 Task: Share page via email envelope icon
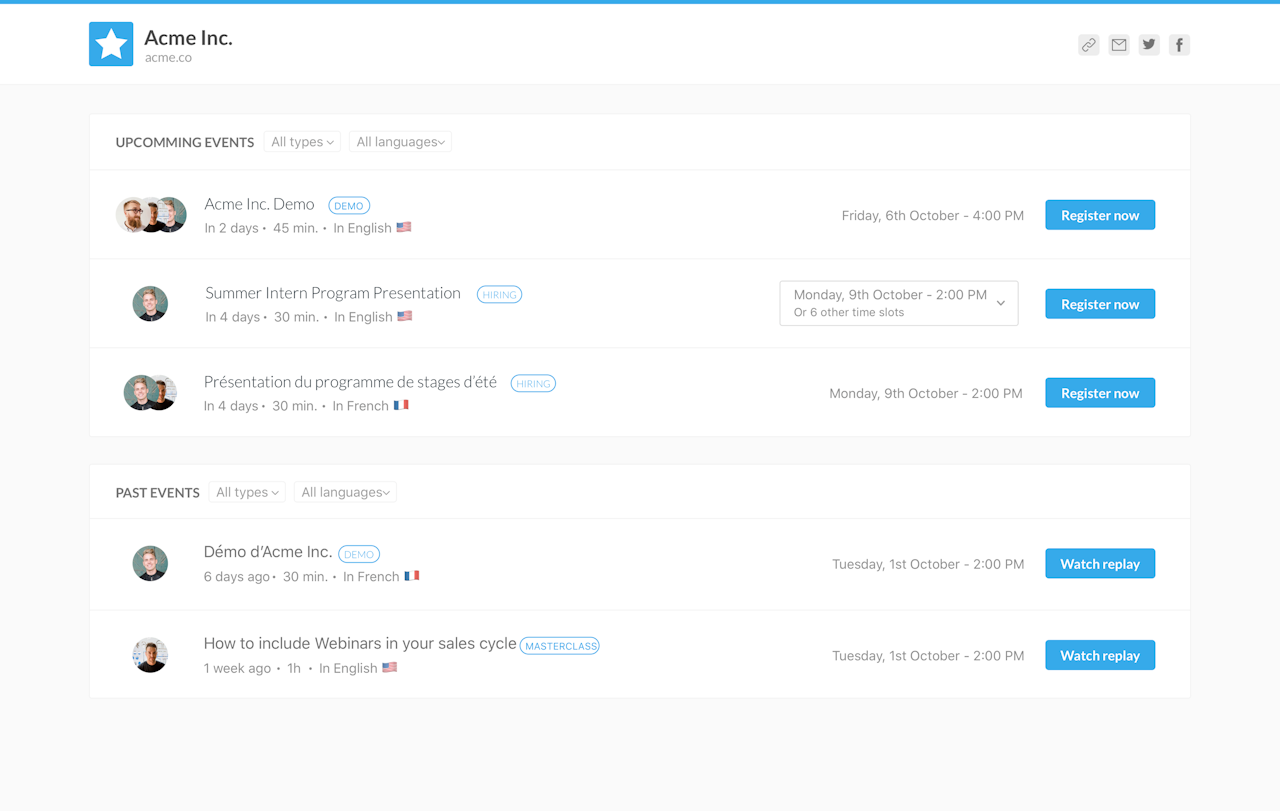click(1118, 45)
